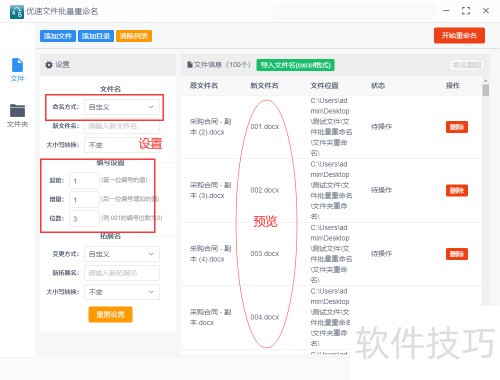
Task: Select file 采购合同 - 副本.docx
Action: click(210, 317)
